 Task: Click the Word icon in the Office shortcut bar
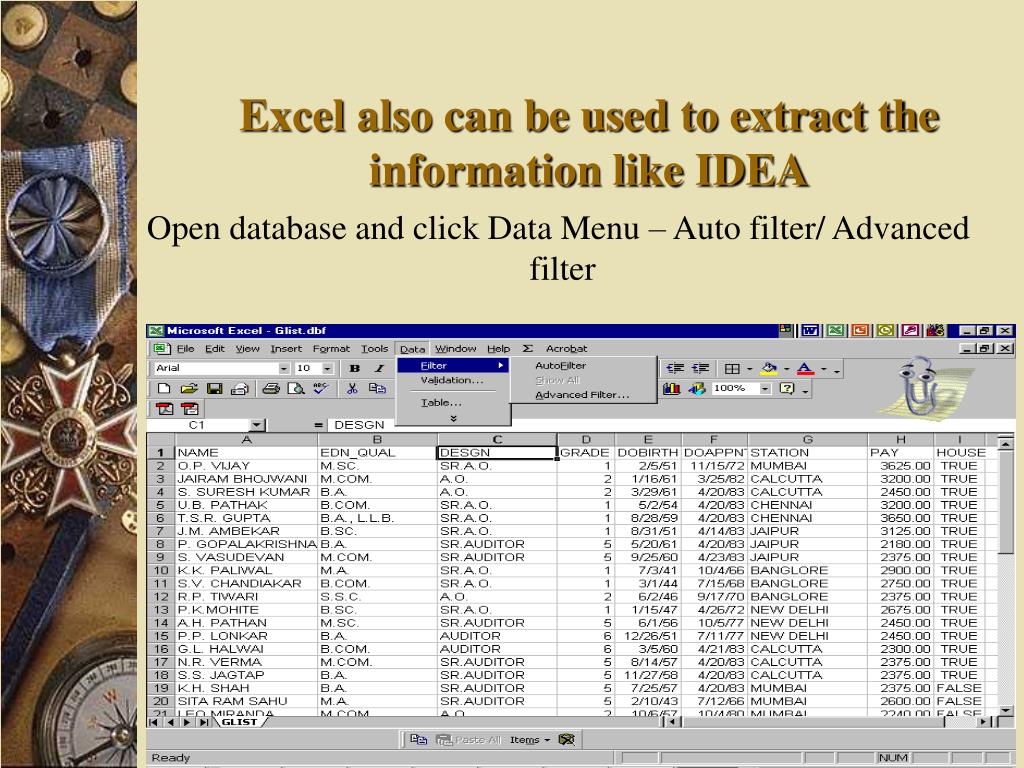click(810, 330)
